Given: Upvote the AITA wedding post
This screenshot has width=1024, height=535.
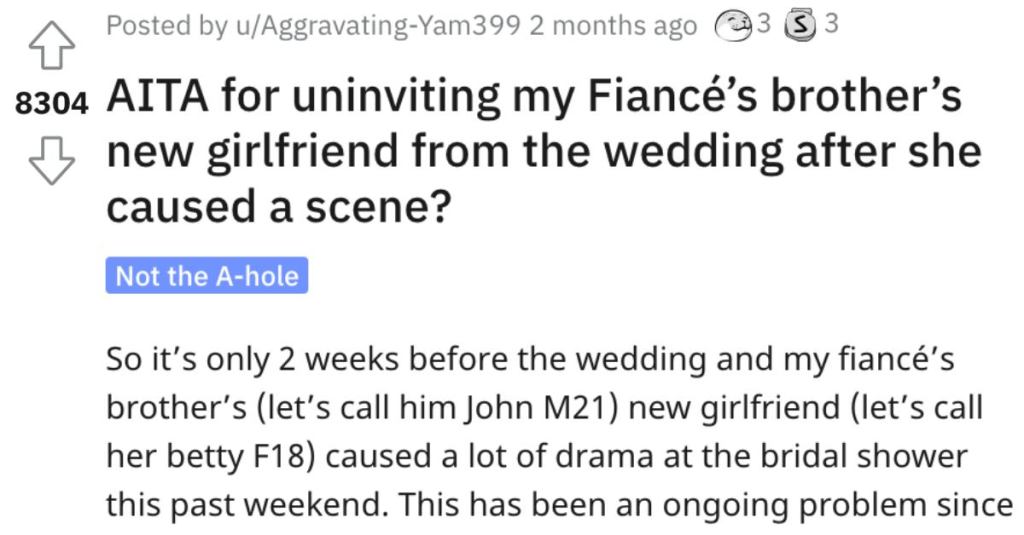Looking at the screenshot, I should pyautogui.click(x=52, y=44).
